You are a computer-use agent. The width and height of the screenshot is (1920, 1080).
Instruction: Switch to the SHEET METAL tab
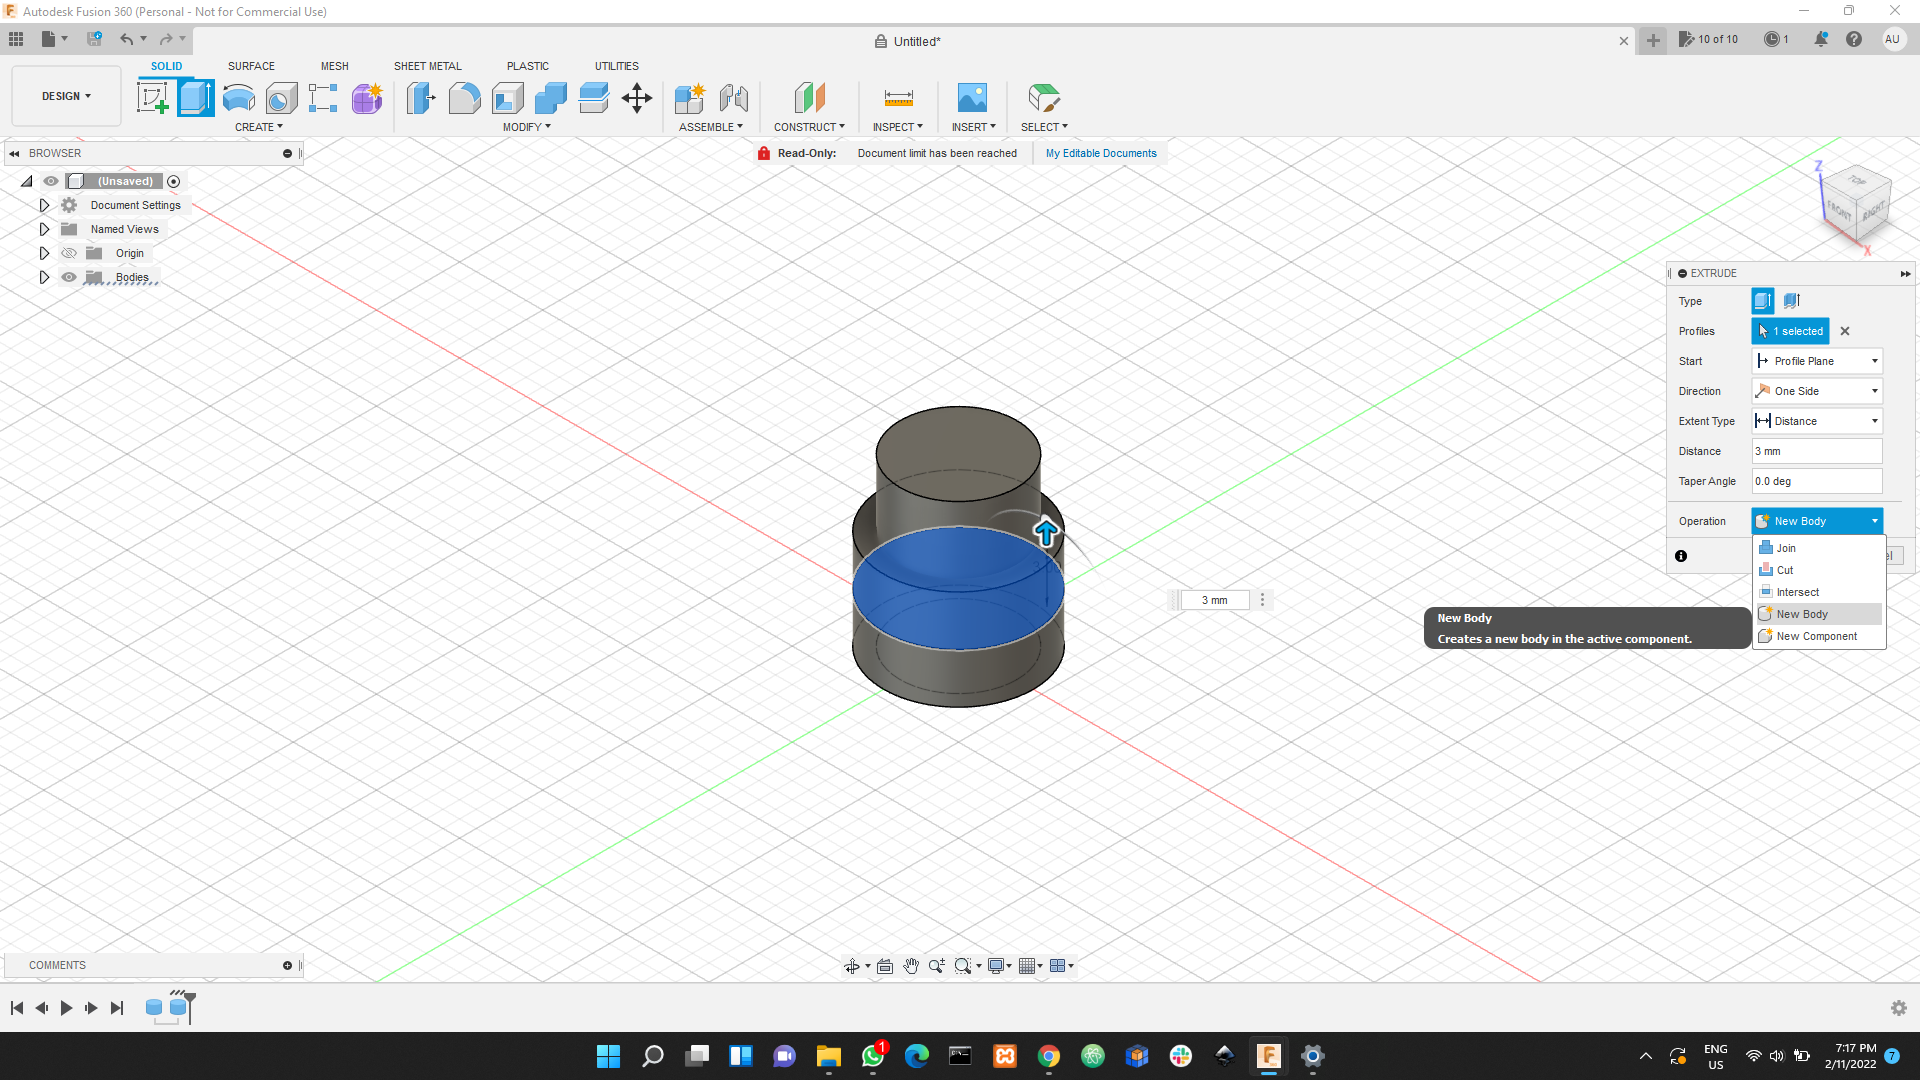pyautogui.click(x=427, y=66)
